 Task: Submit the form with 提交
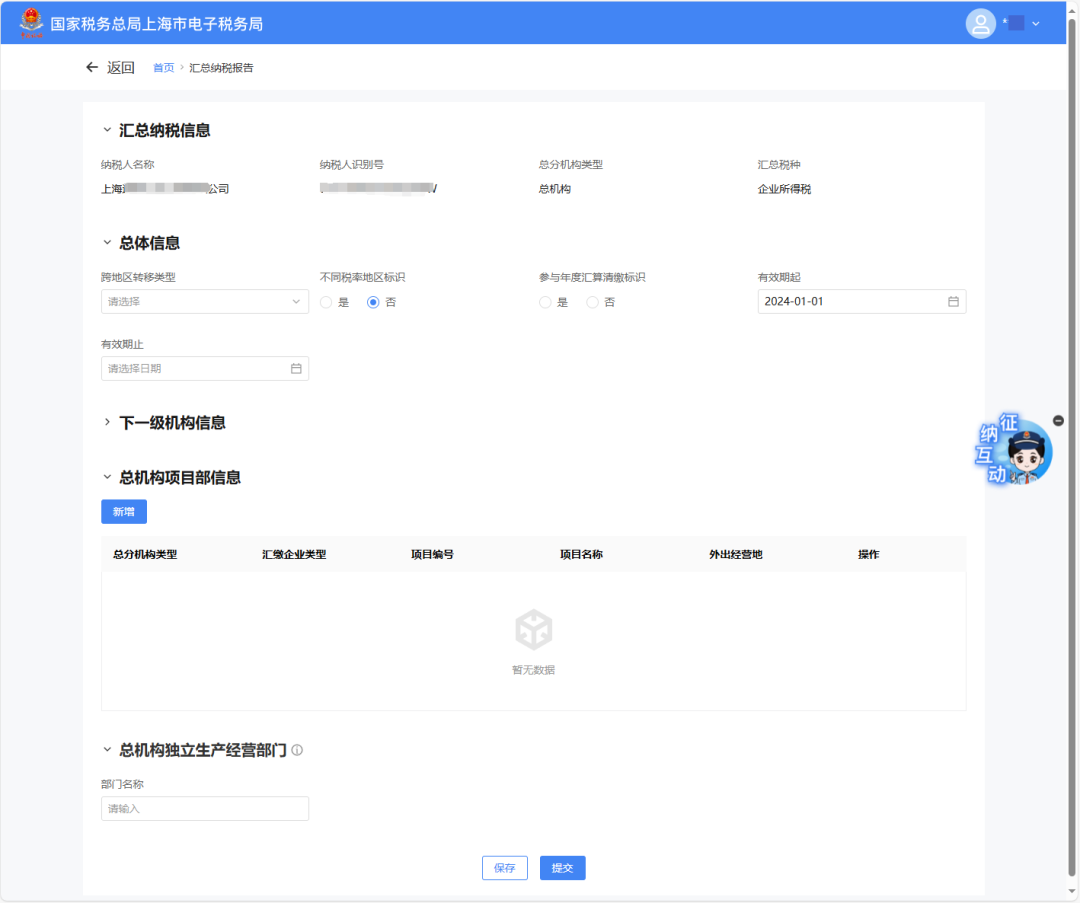point(562,868)
